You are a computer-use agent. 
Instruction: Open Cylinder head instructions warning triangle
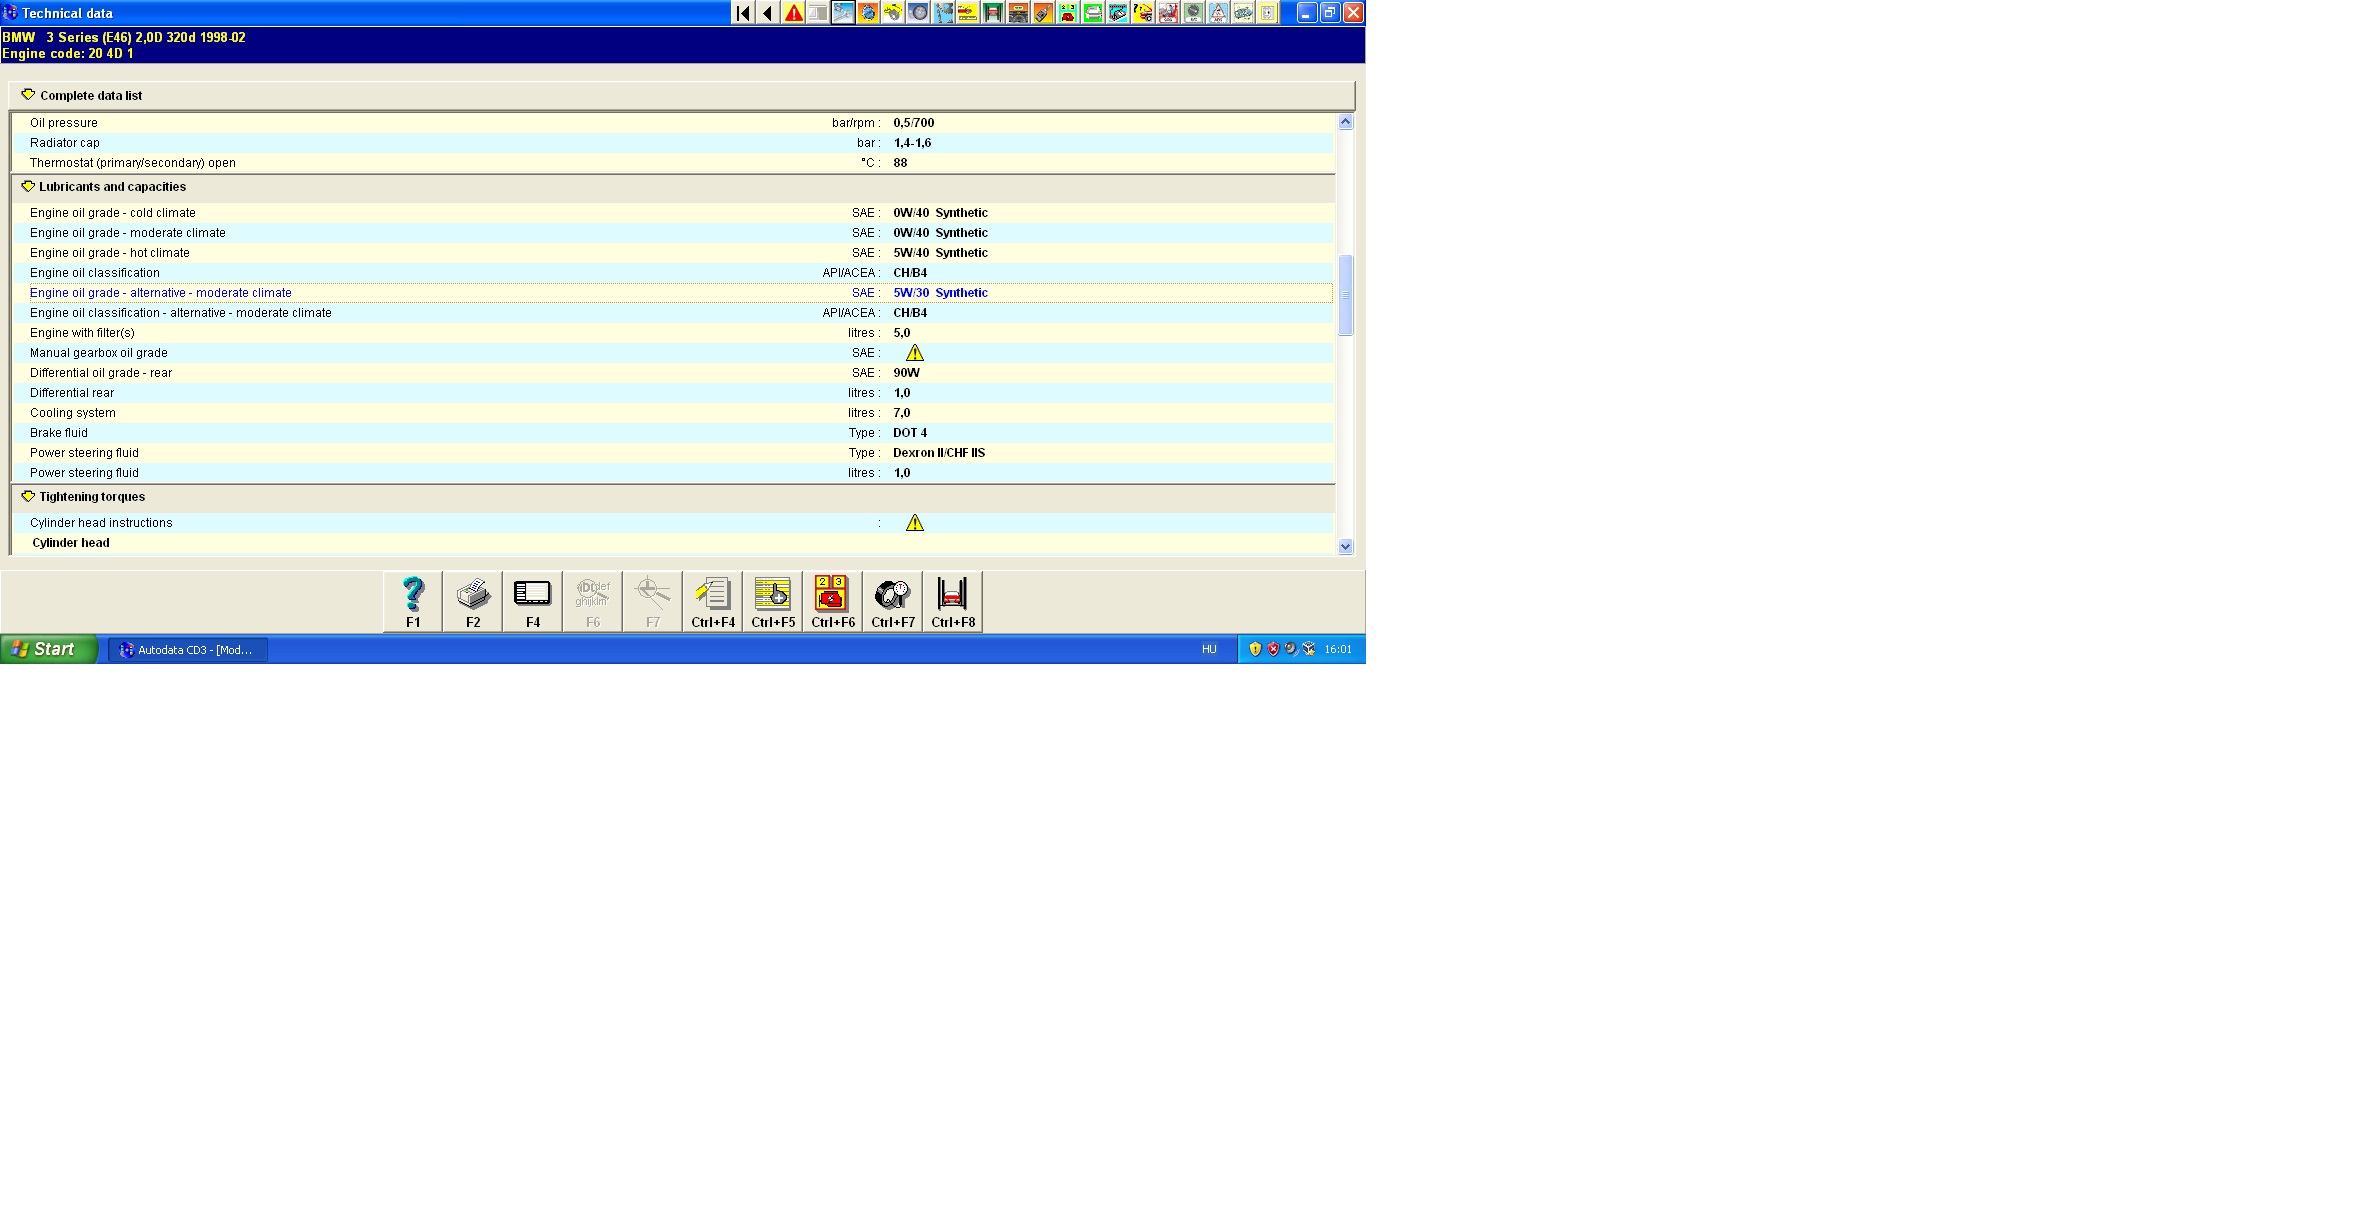point(914,523)
